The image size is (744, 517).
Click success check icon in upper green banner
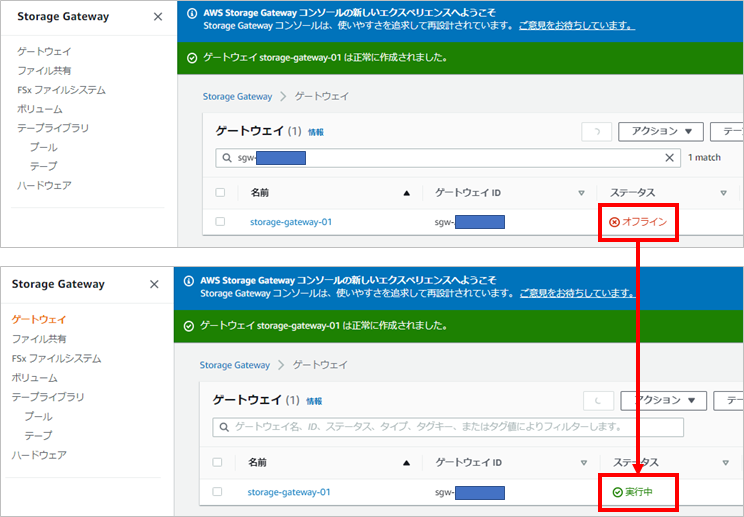(192, 58)
